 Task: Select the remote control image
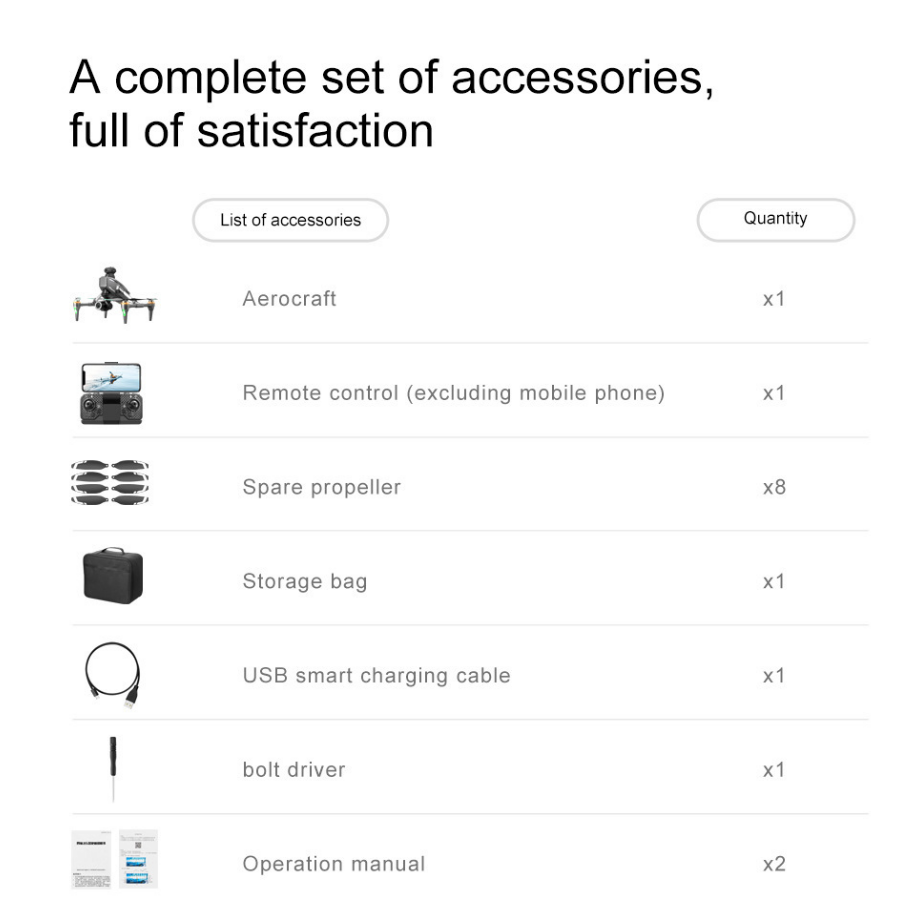tap(112, 393)
